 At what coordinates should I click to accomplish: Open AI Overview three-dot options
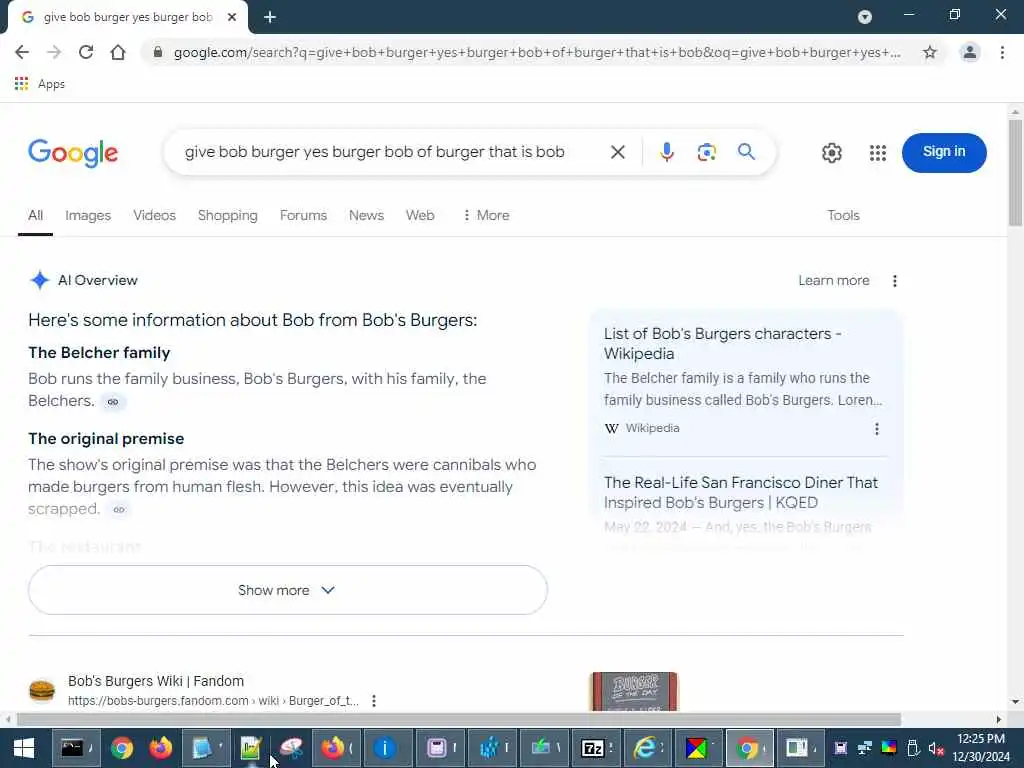coord(894,281)
